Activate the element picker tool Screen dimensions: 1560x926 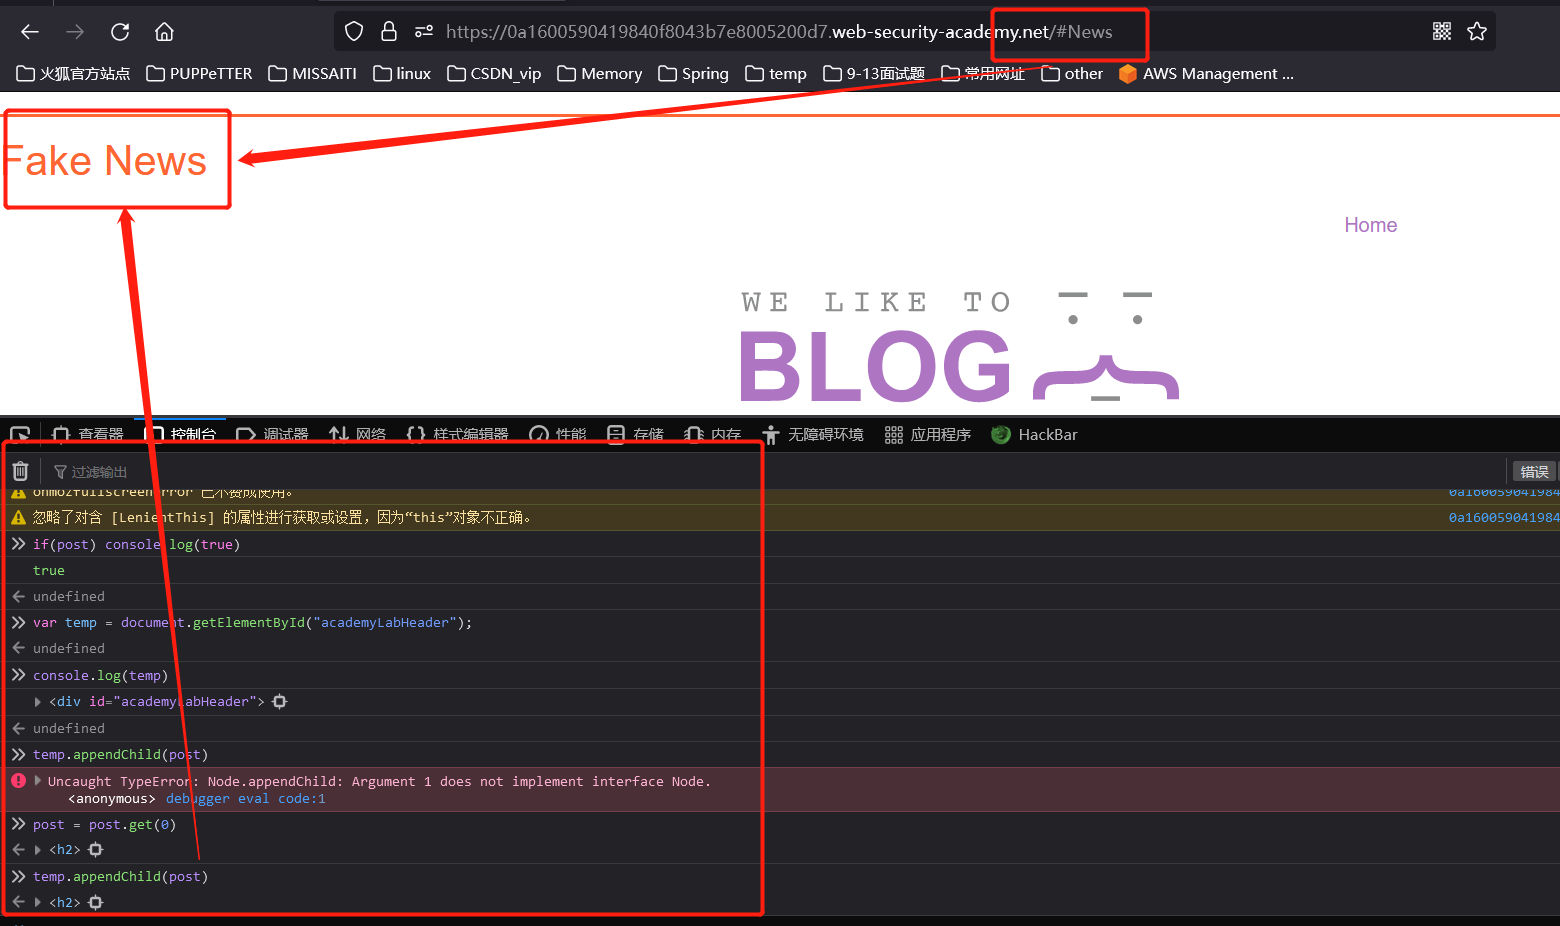click(x=20, y=435)
